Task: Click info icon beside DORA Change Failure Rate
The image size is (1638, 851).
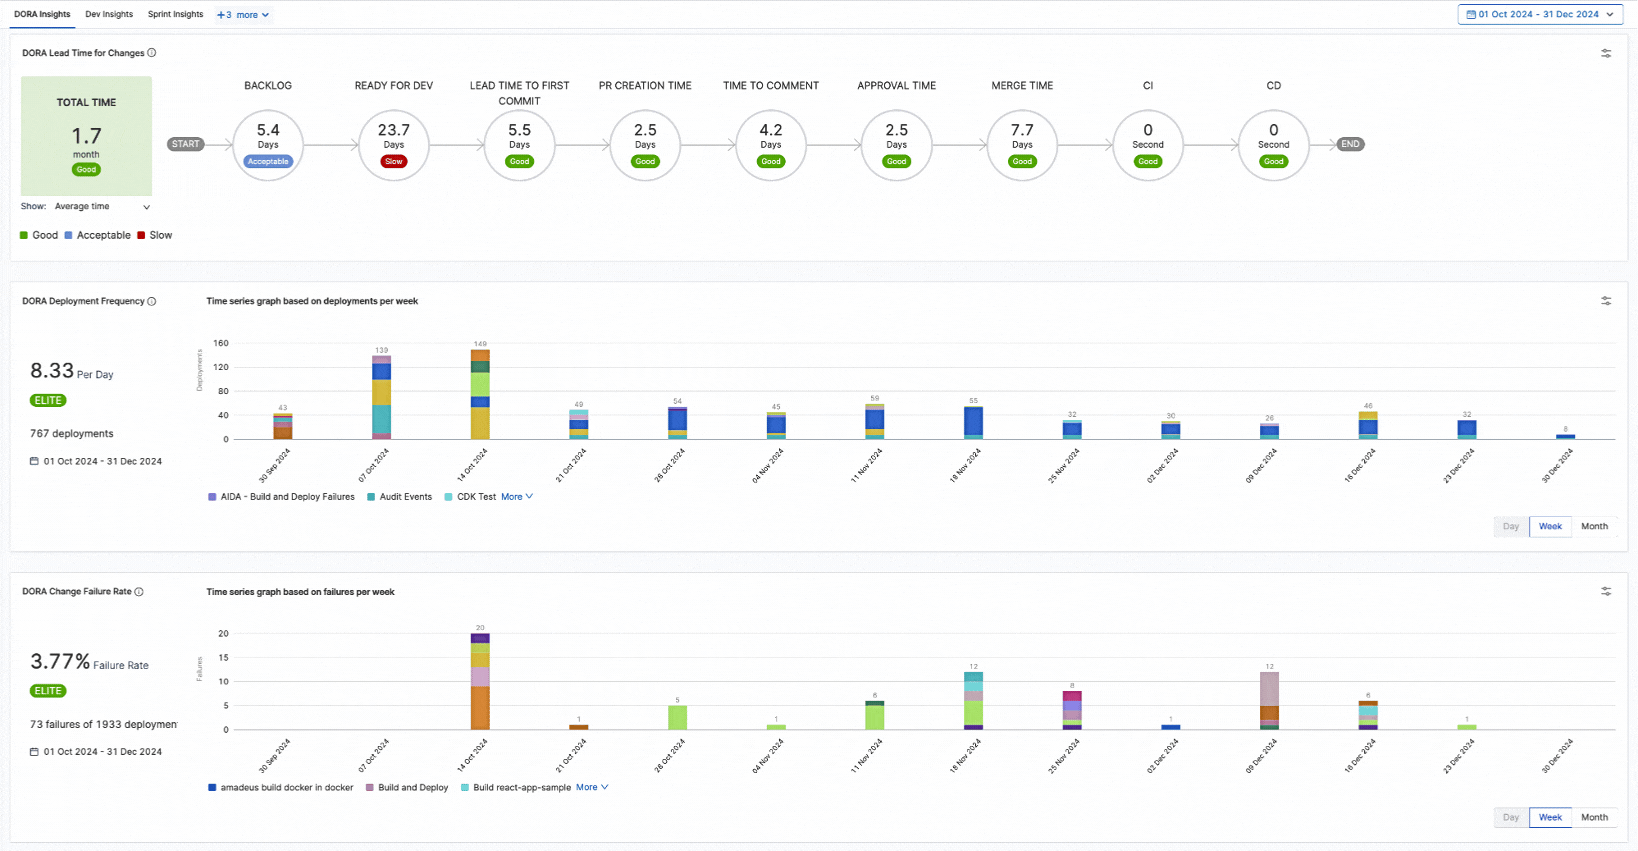Action: coord(139,592)
